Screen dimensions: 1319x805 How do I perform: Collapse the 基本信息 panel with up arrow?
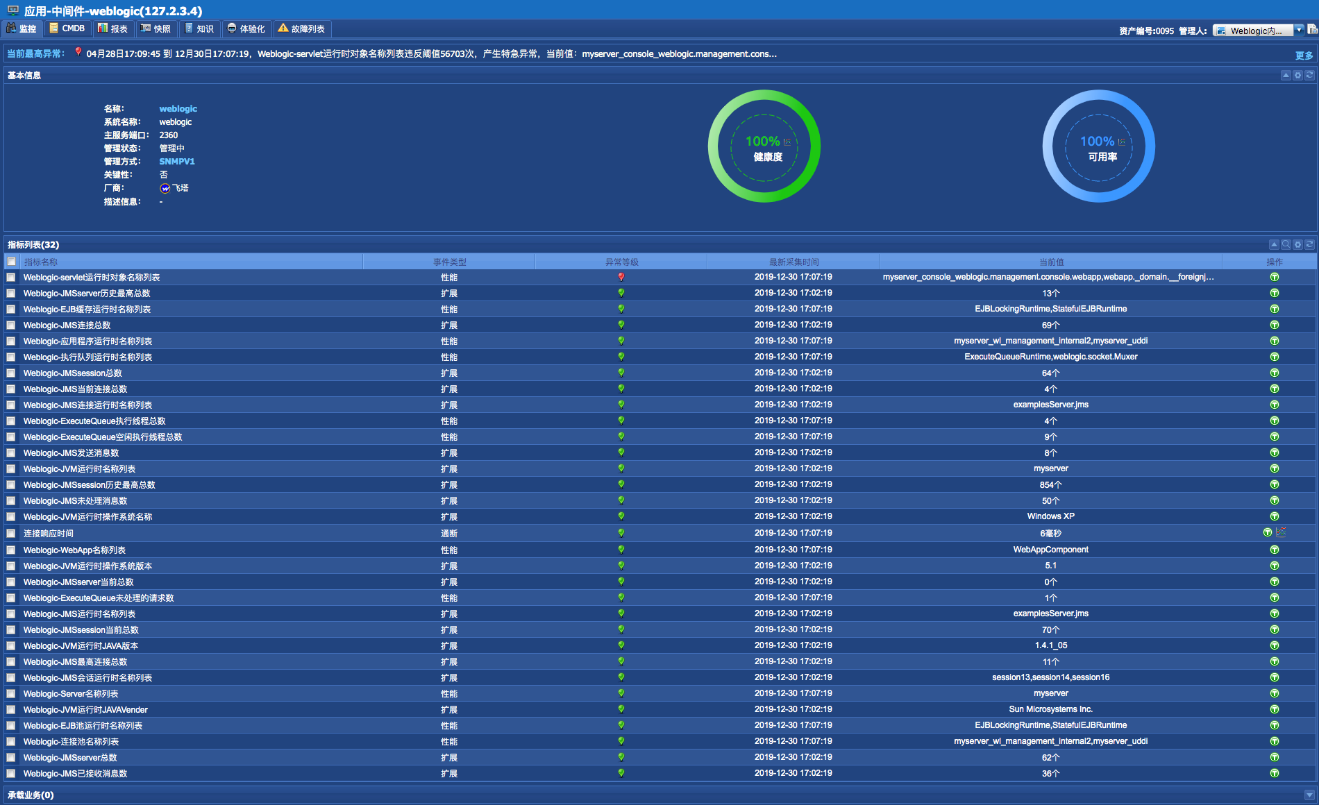[1286, 75]
